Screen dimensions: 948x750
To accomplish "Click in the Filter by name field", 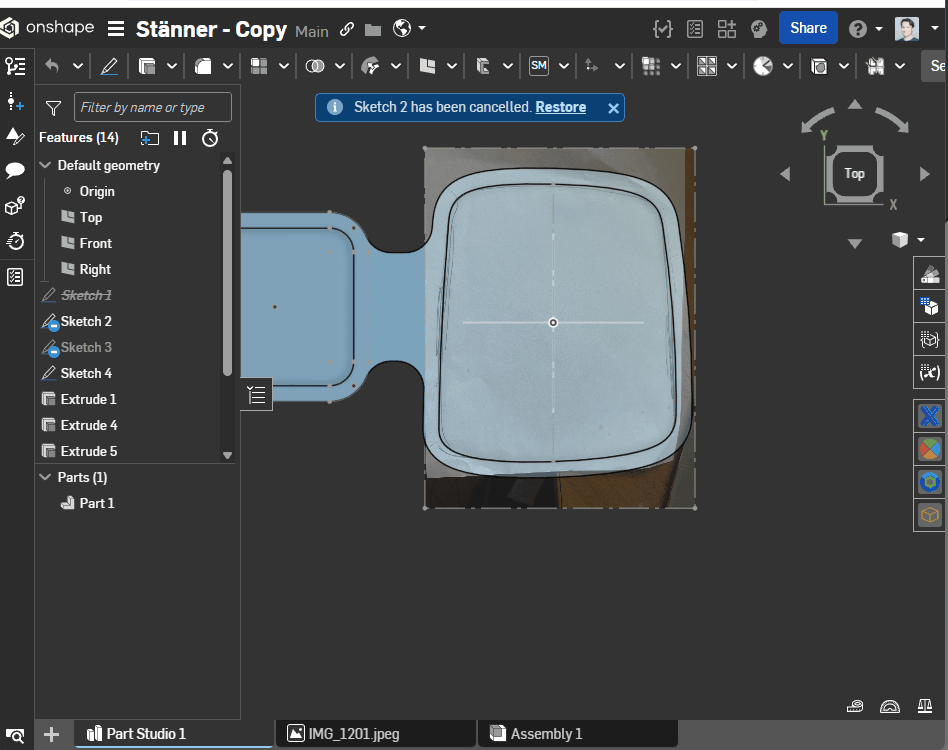I will click(x=152, y=107).
